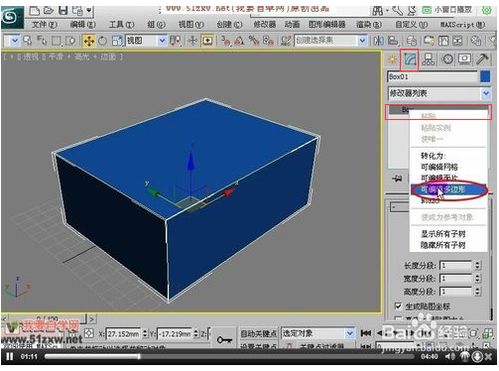Click the 高度分段 spinner arrows
Viewport: 499px width, 371px height.
click(x=477, y=291)
